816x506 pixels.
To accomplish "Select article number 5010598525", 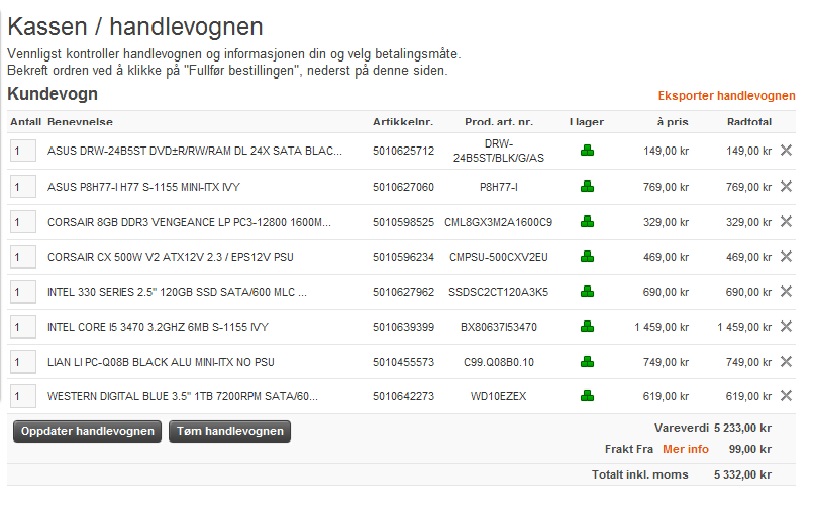I will (403, 222).
